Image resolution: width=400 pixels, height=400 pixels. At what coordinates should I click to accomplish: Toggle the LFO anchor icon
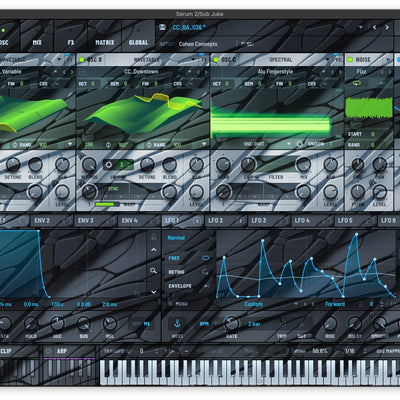[177, 323]
